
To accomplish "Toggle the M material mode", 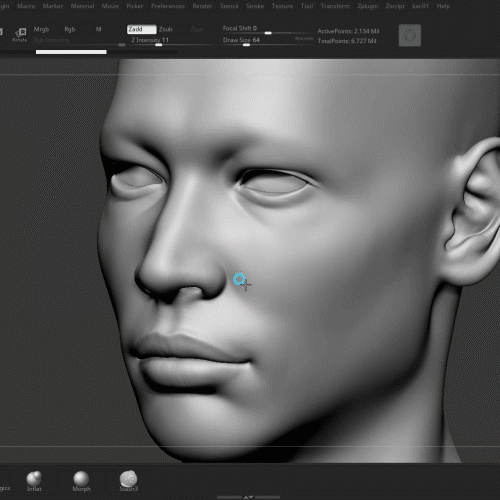I will (99, 29).
